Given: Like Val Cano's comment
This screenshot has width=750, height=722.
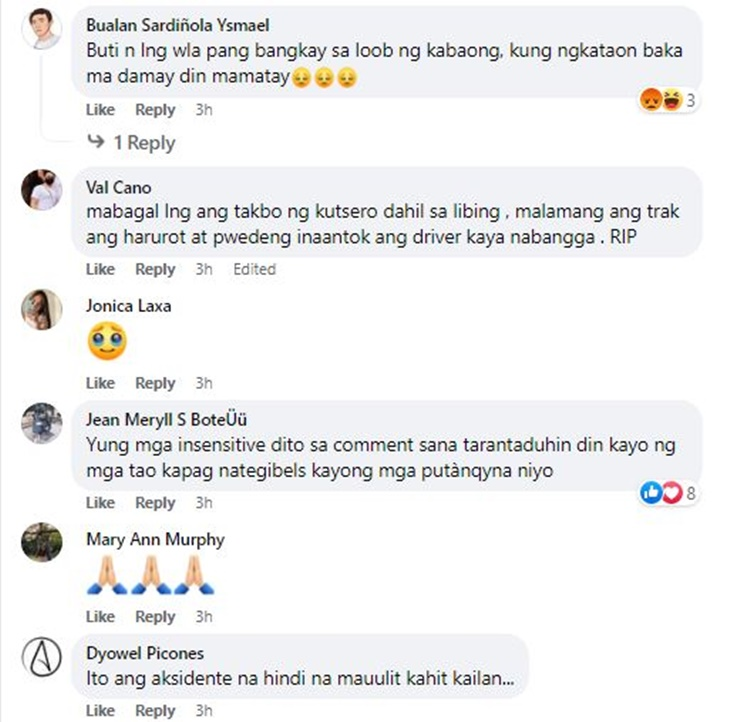Looking at the screenshot, I should click(x=100, y=269).
